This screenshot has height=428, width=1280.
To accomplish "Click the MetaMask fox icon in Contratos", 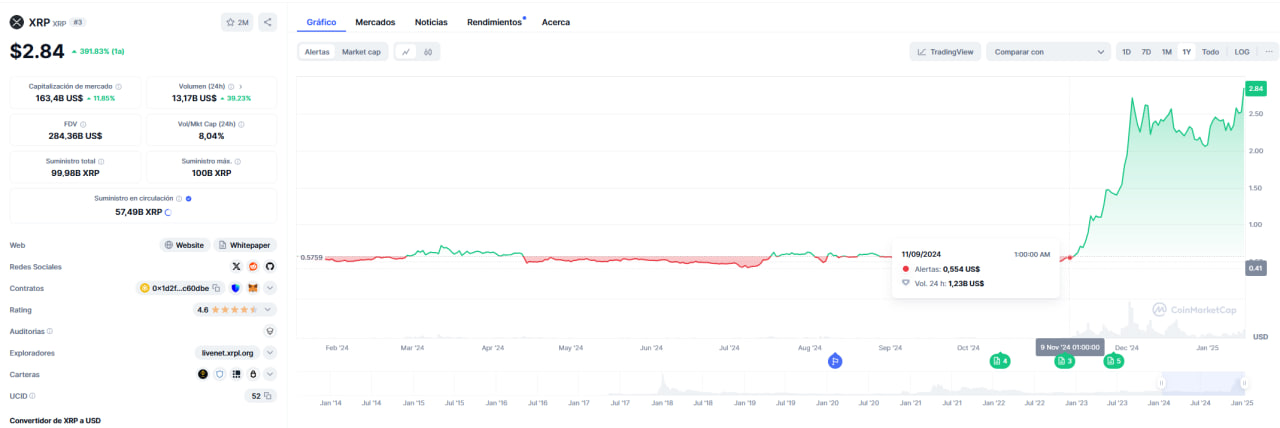I will click(252, 288).
